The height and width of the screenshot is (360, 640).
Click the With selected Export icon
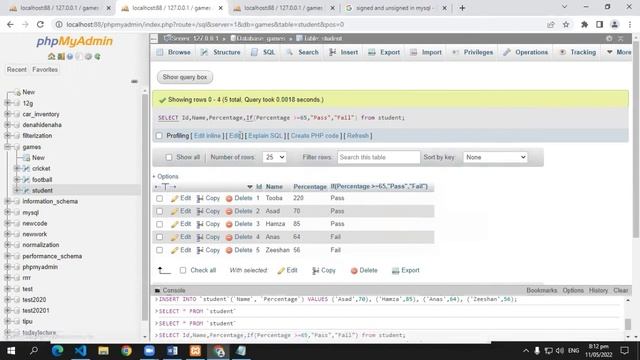click(395, 271)
